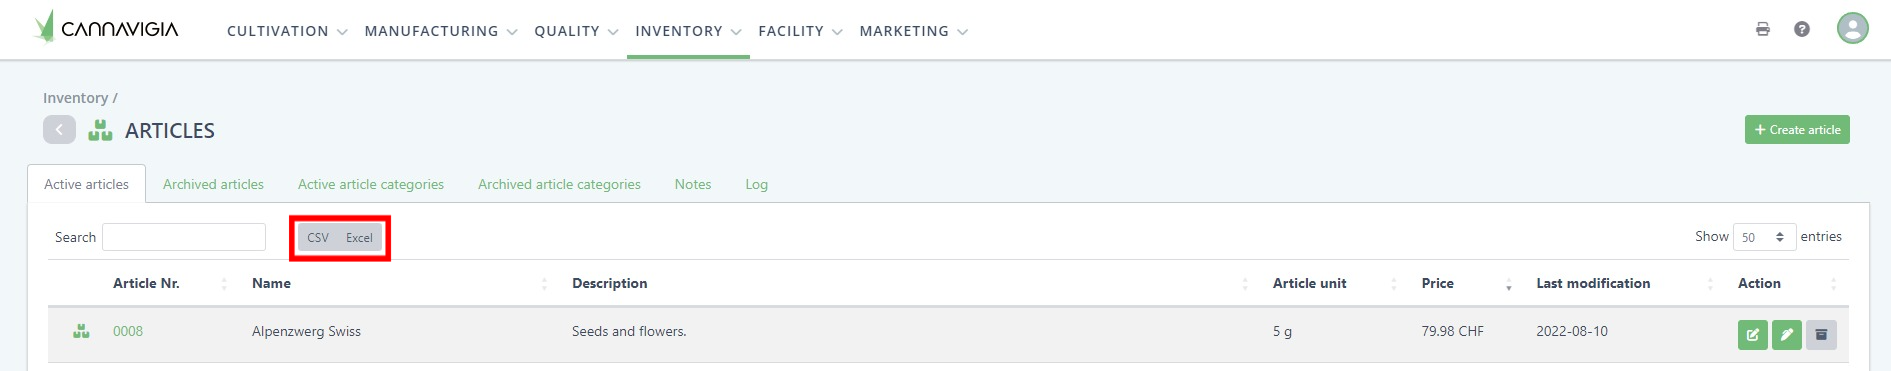Open article number 0008 link

click(128, 331)
